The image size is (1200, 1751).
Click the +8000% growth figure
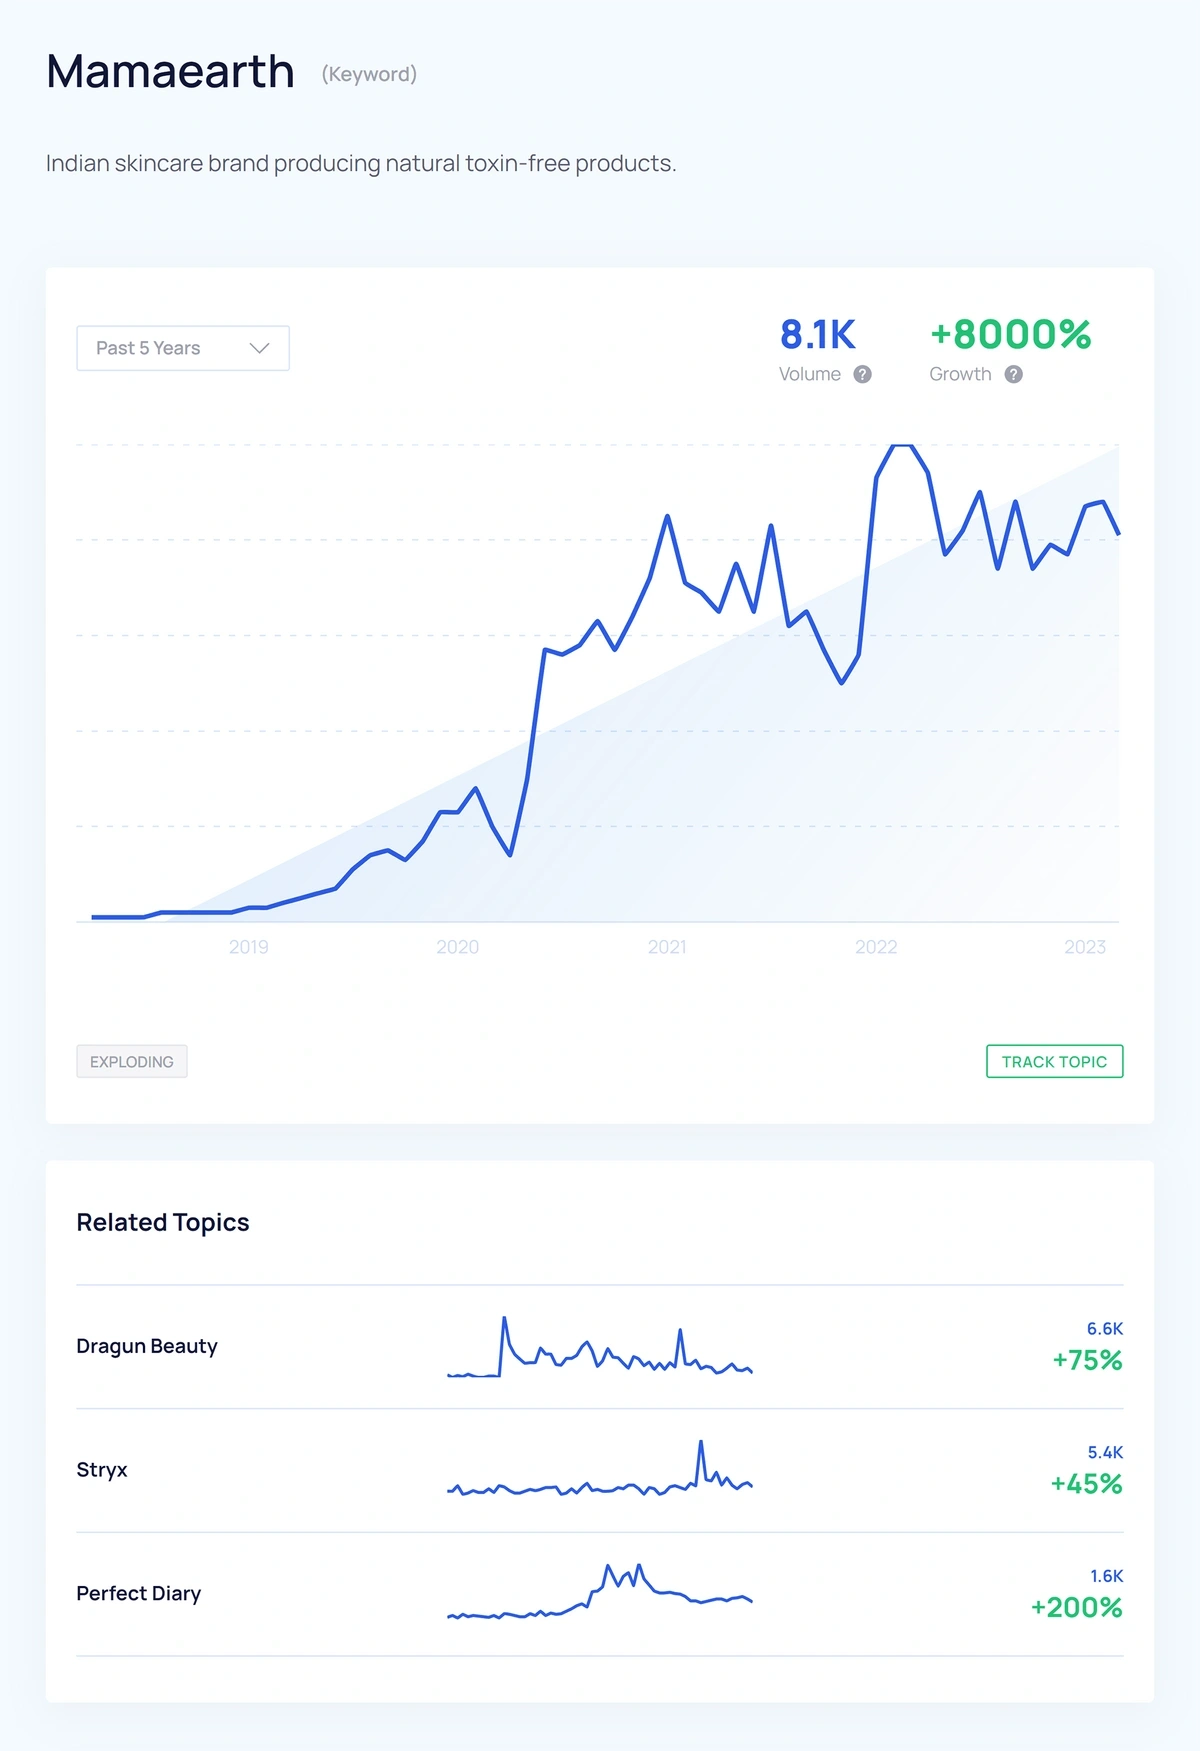coord(1010,335)
